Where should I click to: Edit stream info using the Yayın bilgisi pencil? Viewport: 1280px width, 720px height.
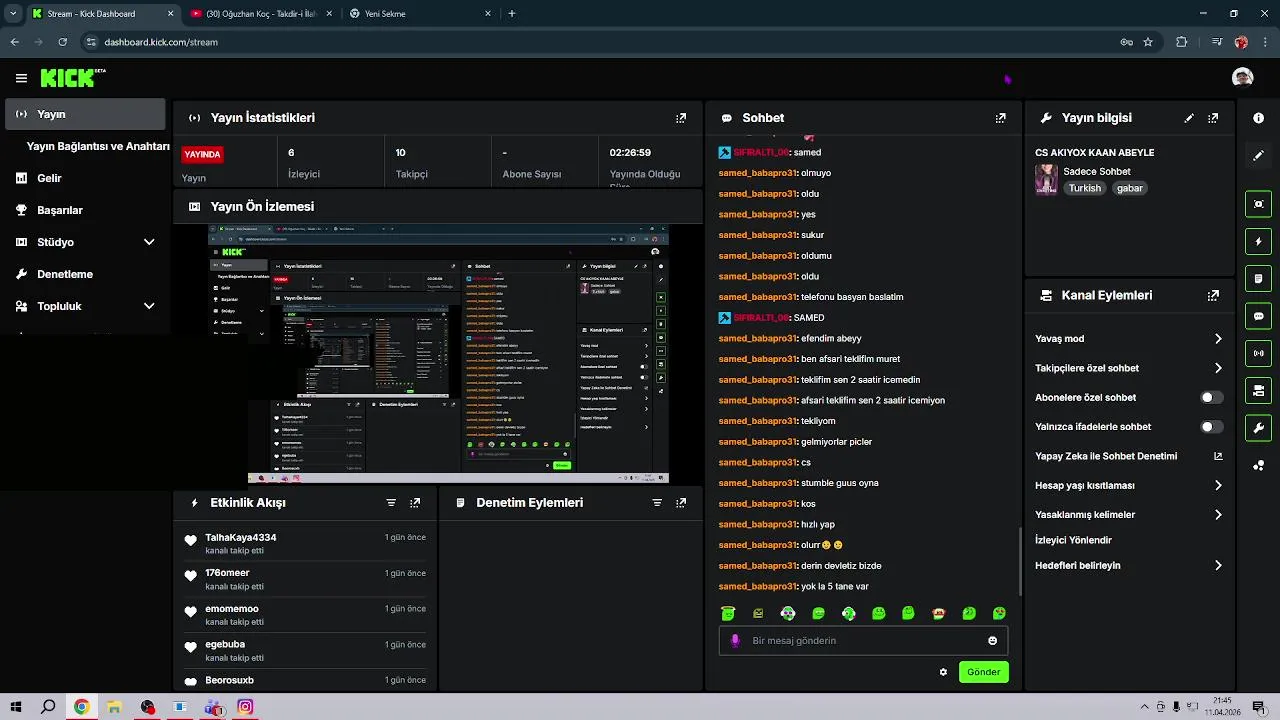pos(1189,118)
